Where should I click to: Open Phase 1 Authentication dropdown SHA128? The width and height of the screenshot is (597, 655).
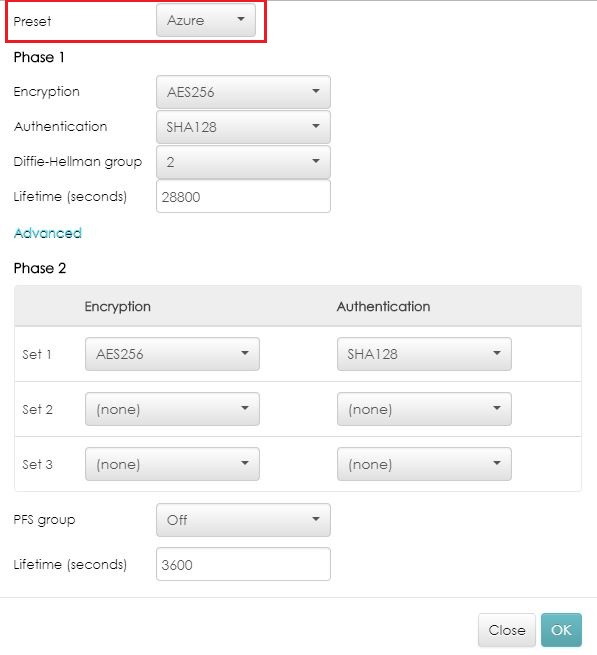pyautogui.click(x=243, y=127)
